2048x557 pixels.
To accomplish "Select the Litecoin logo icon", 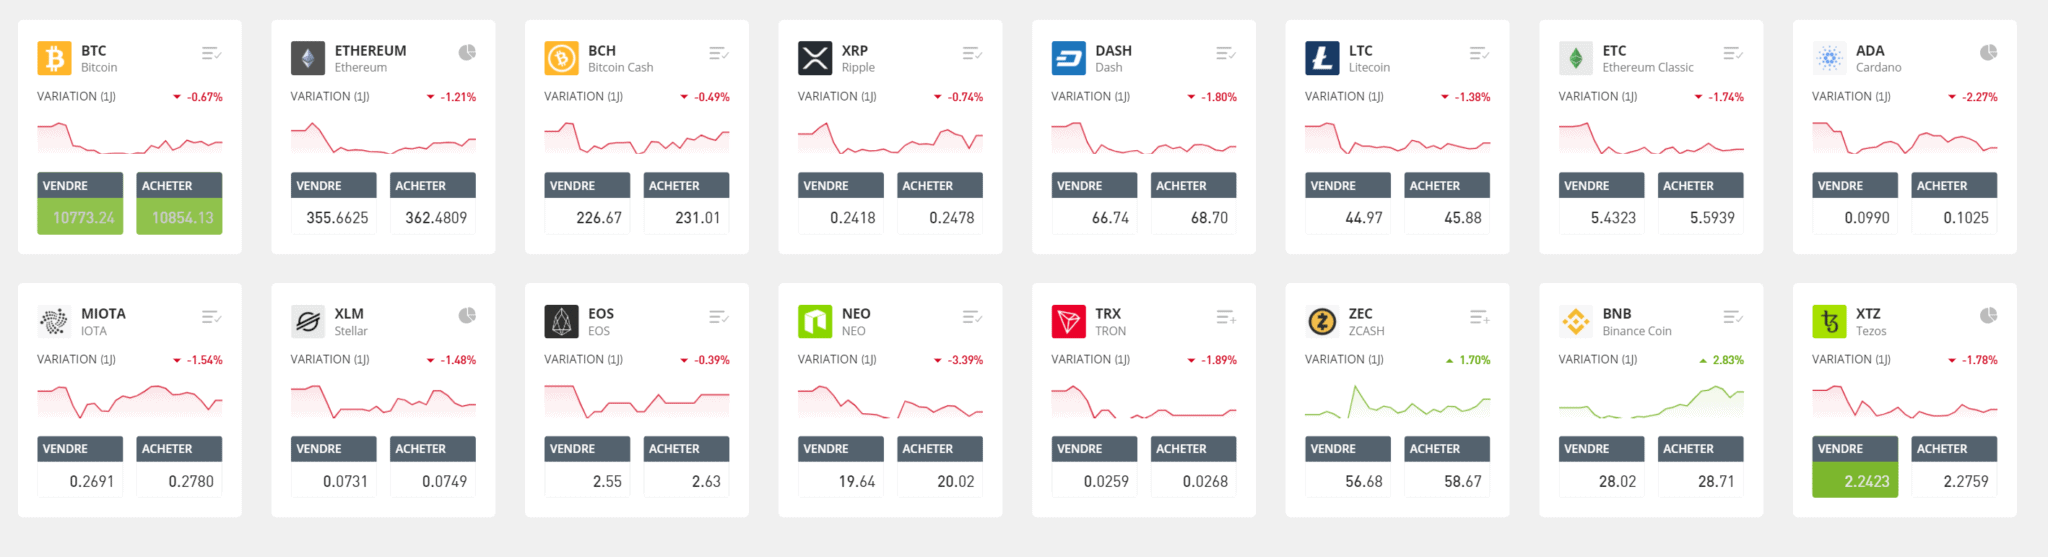I will click(1322, 58).
